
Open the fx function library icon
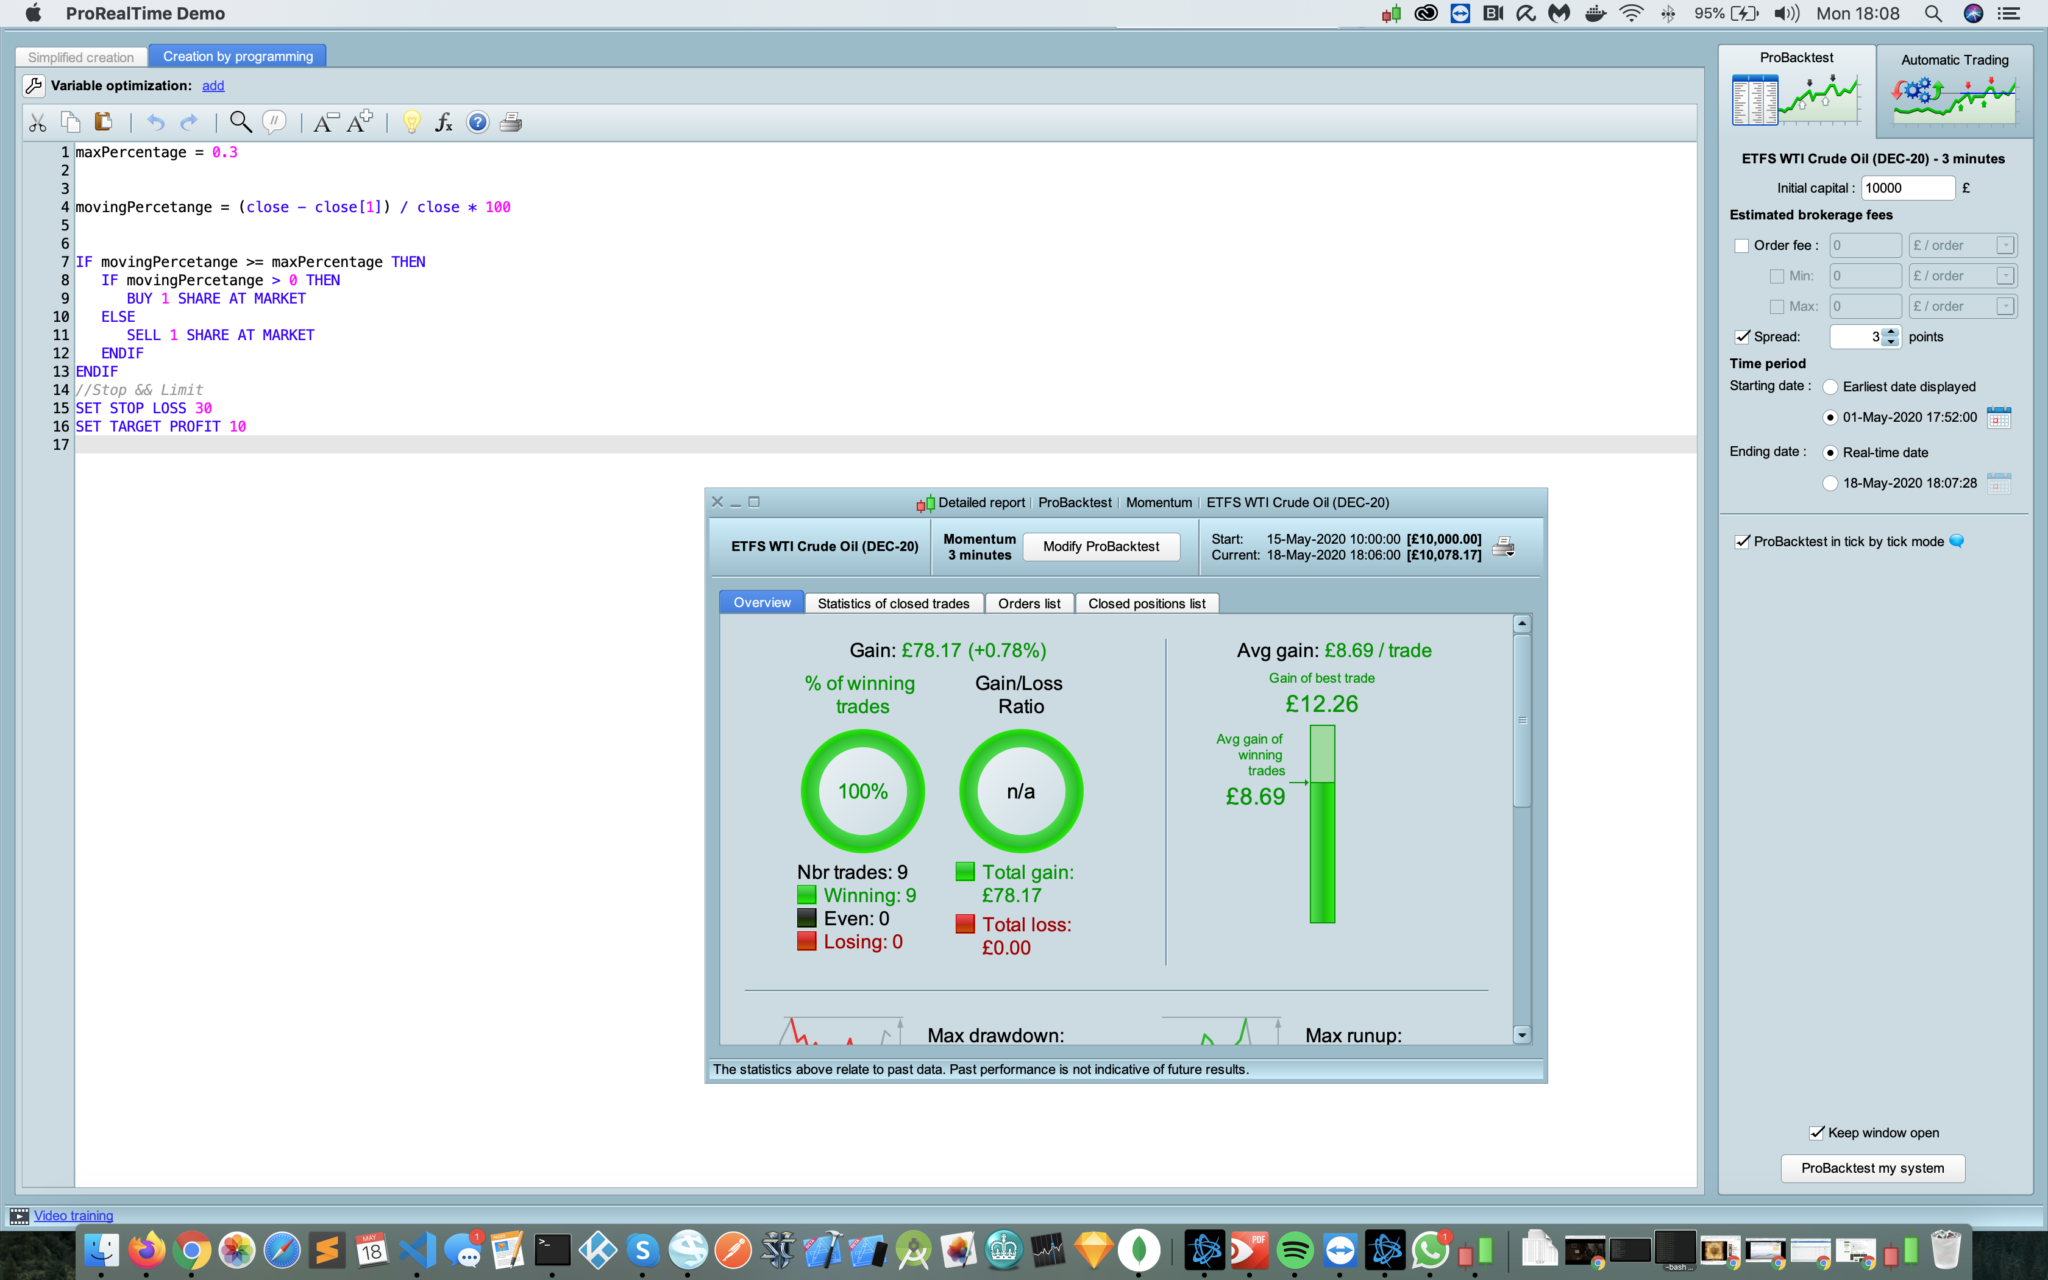[444, 122]
